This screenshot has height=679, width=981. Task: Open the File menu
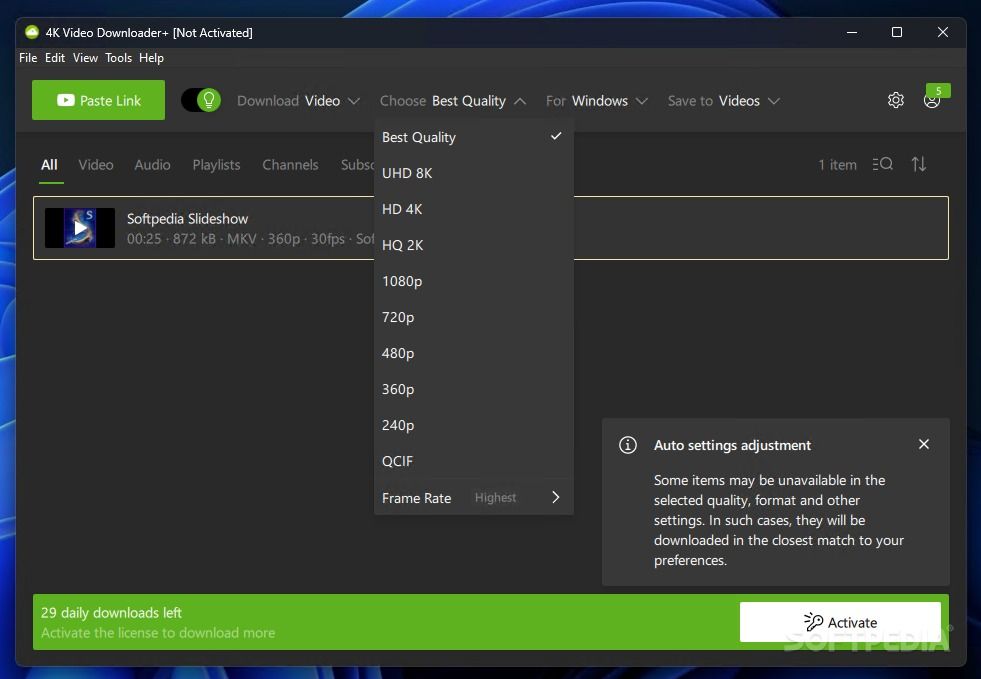point(28,58)
